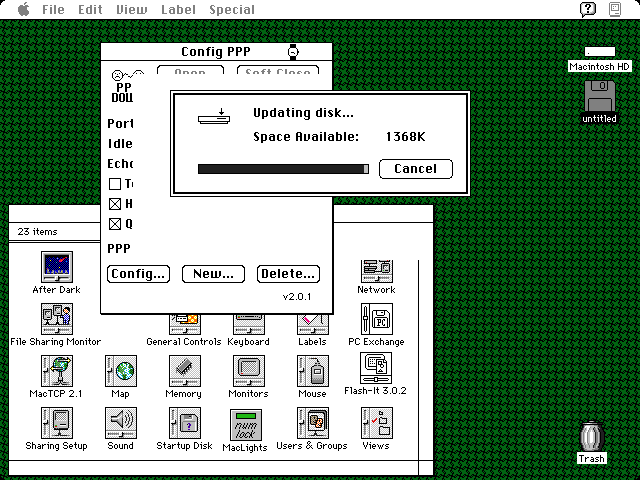The height and width of the screenshot is (480, 640).
Task: Open the View menu
Action: tap(132, 9)
